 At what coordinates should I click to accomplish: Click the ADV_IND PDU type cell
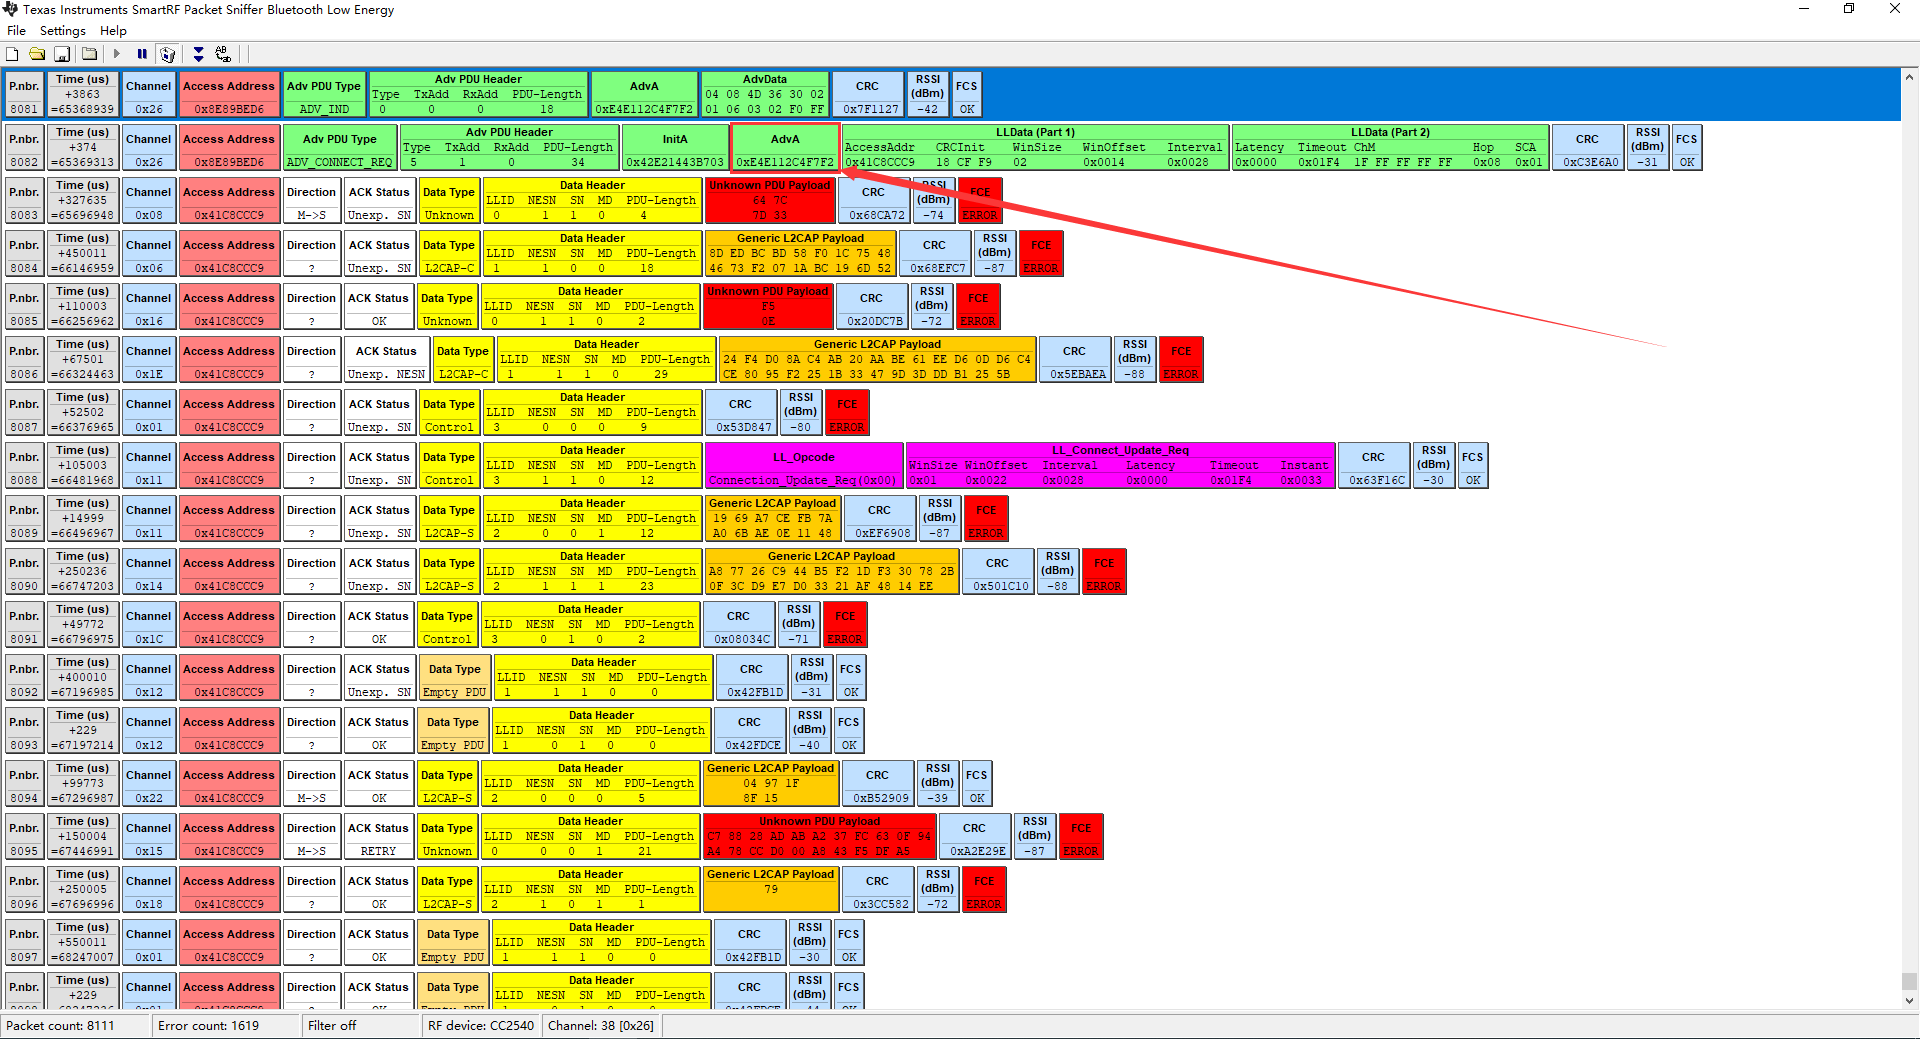[x=324, y=95]
